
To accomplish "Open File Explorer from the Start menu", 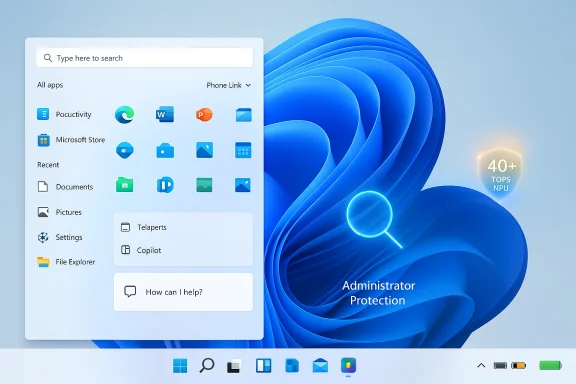I will coord(66,262).
